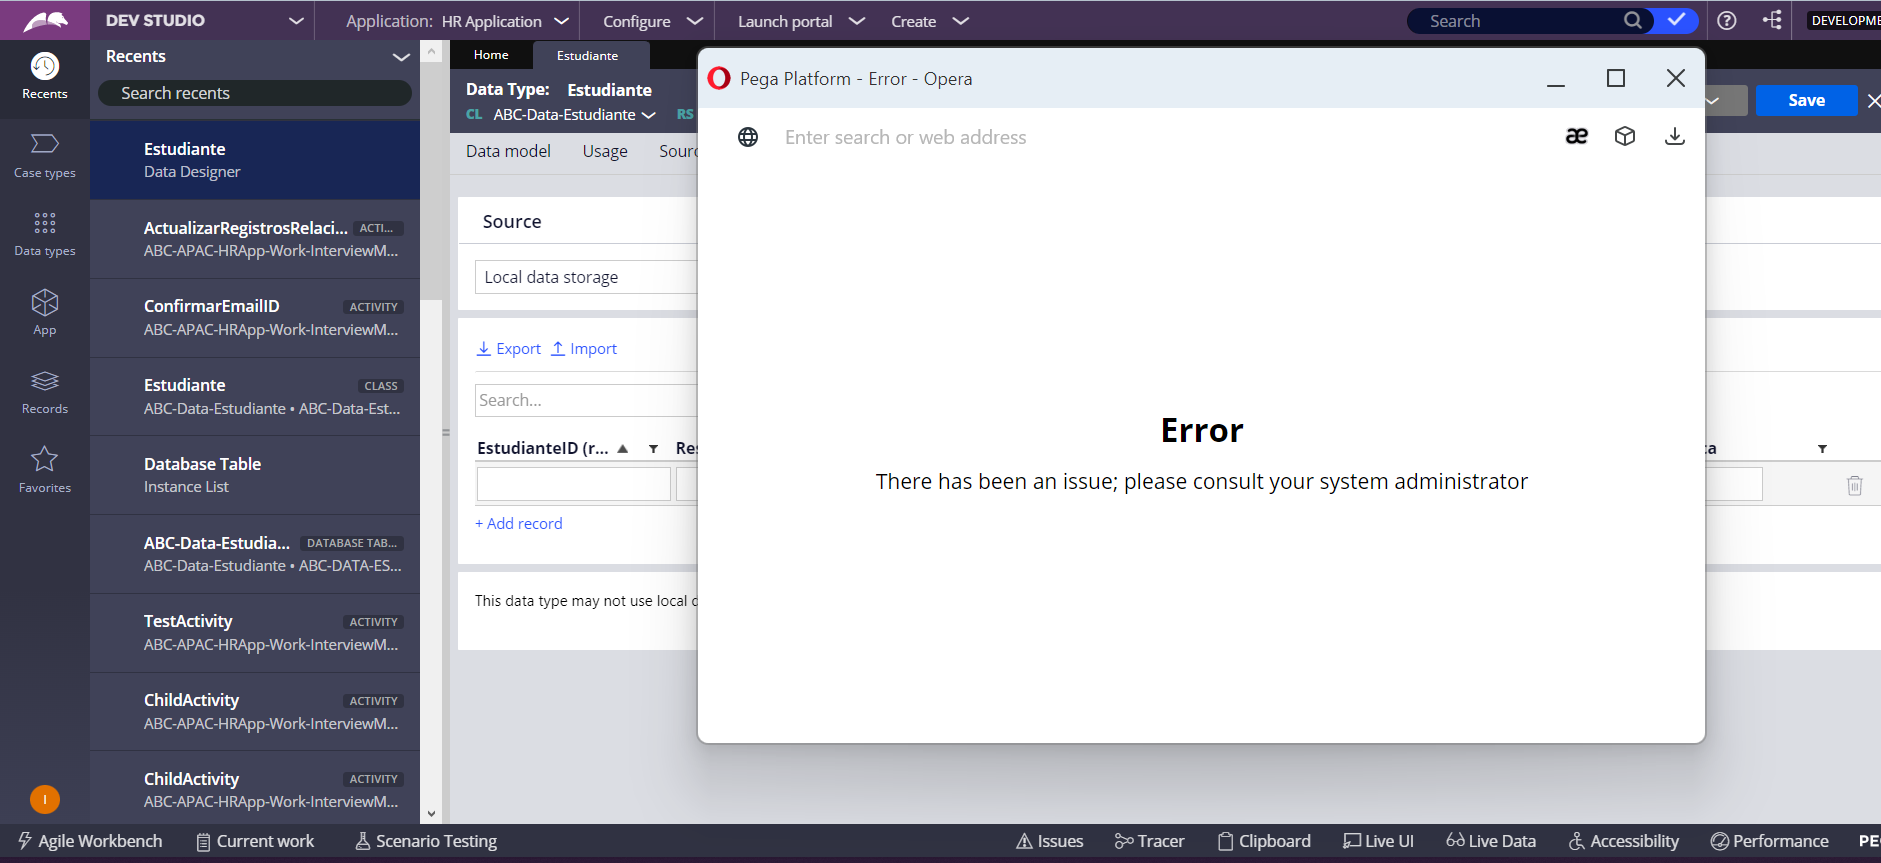Switch to the Home tab

(x=491, y=55)
